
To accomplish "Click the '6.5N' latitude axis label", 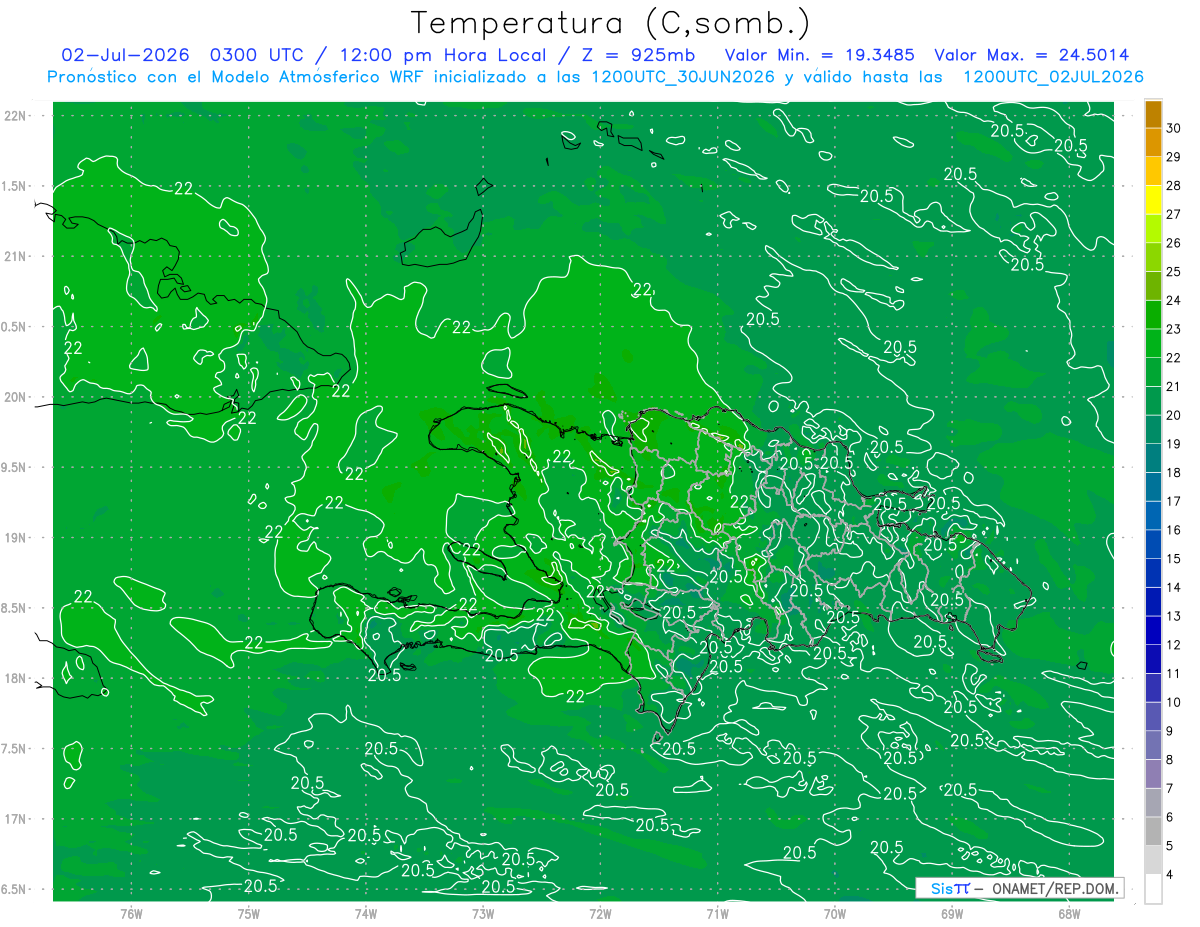I will coord(14,889).
